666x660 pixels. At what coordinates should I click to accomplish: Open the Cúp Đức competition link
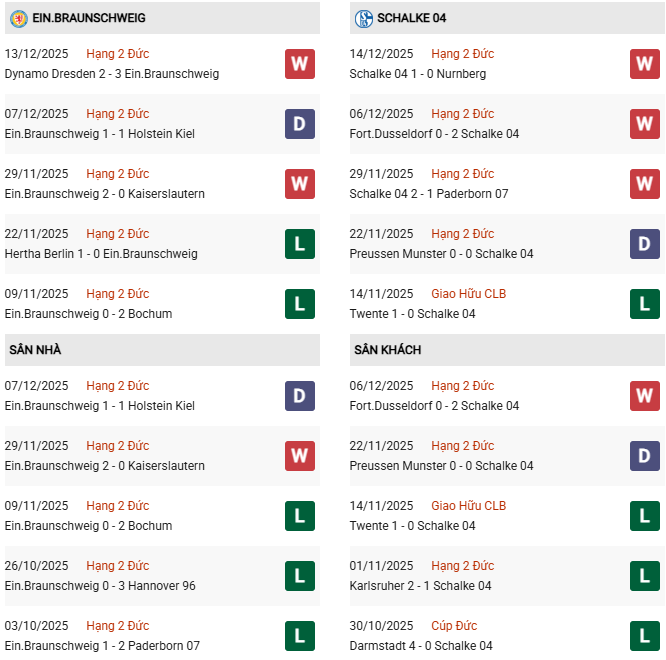(x=454, y=626)
